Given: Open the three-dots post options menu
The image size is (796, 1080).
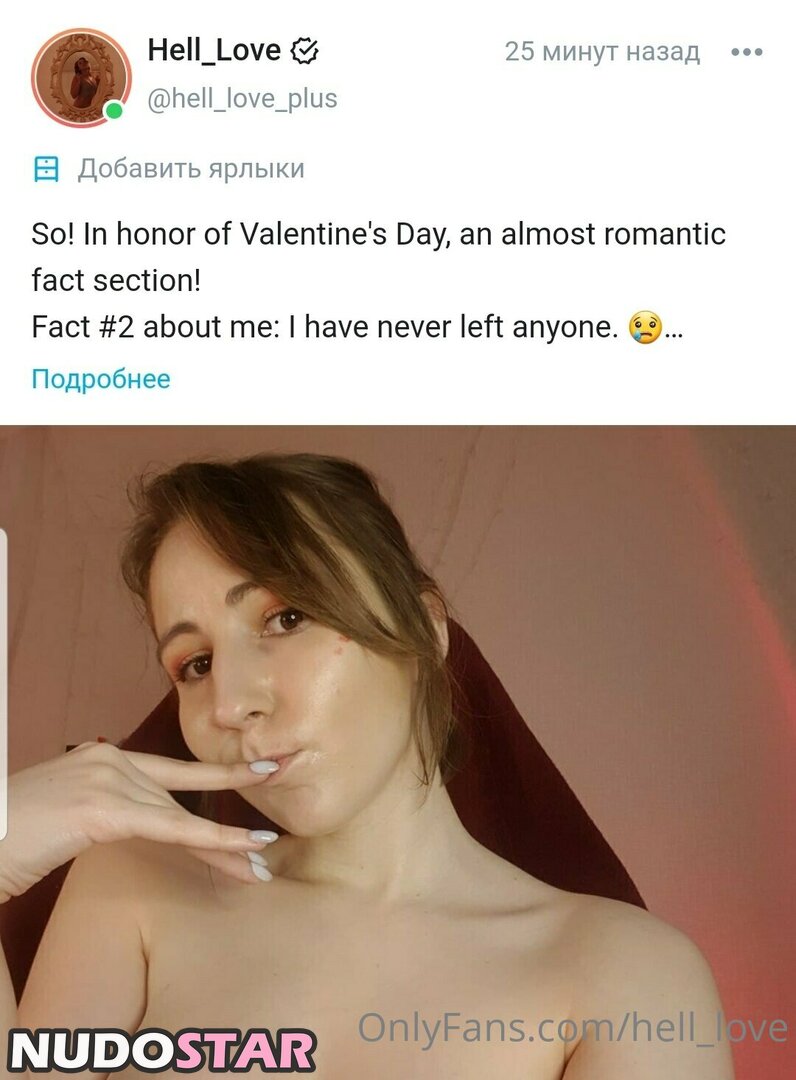Looking at the screenshot, I should (x=746, y=52).
